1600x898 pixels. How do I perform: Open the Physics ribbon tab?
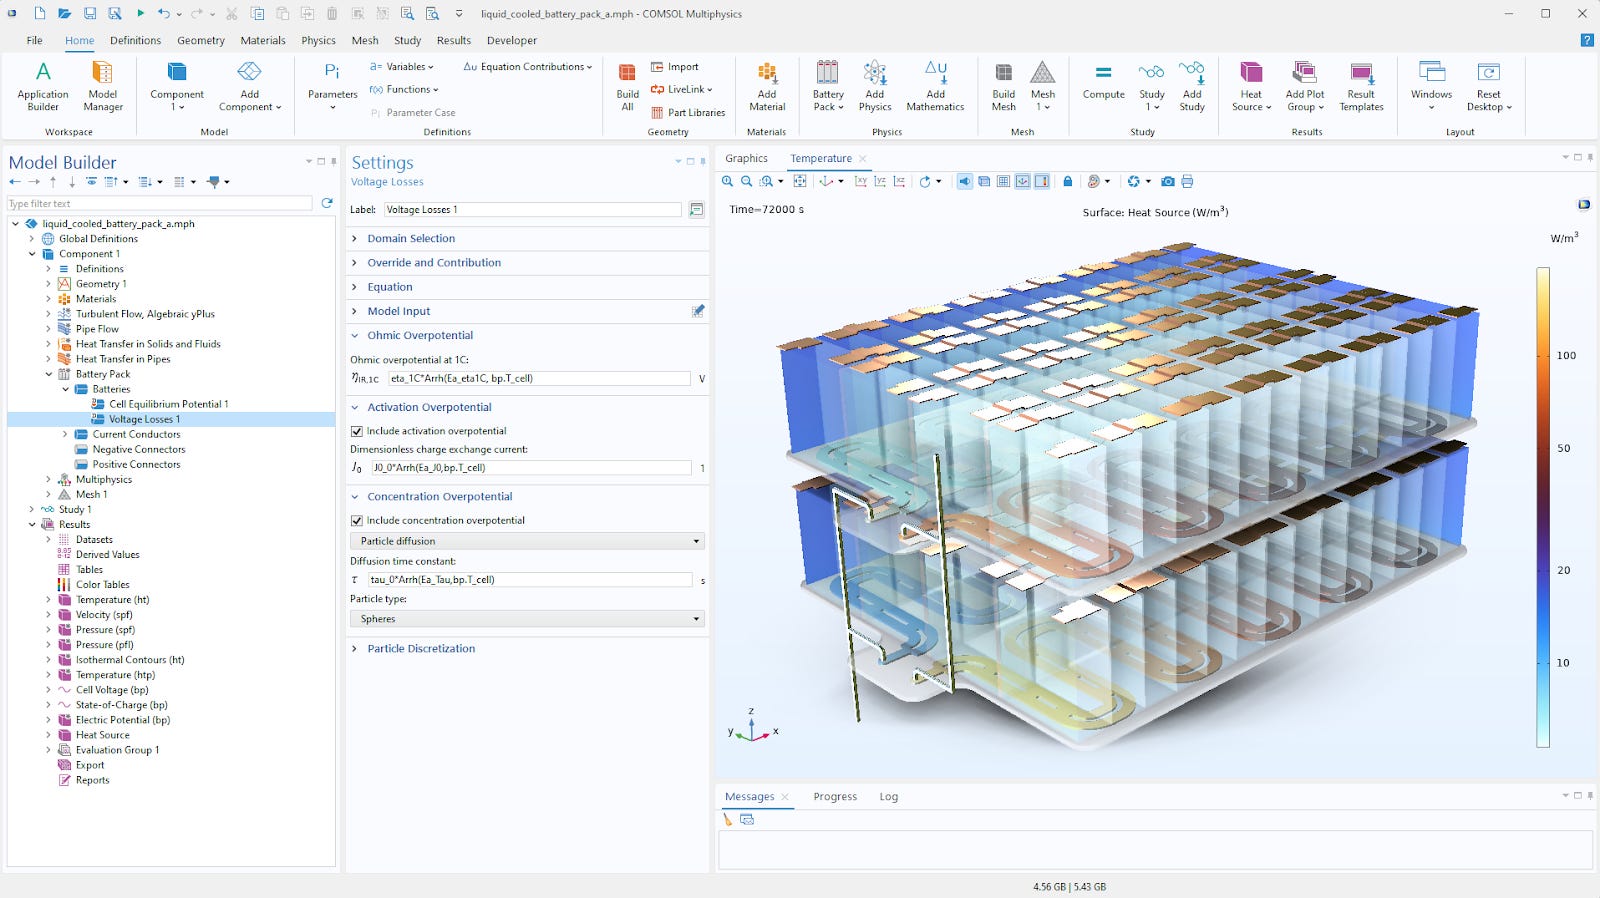tap(318, 41)
